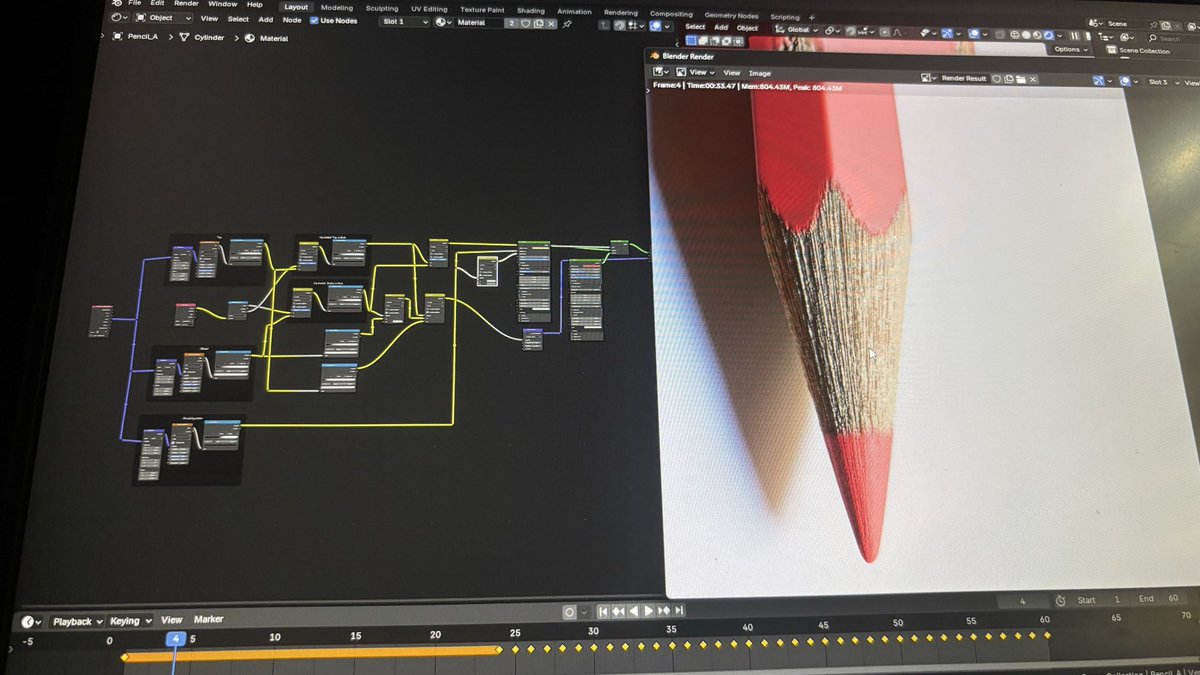This screenshot has height=675, width=1200.
Task: Select the solid viewport shading sphere
Action: click(x=1026, y=35)
